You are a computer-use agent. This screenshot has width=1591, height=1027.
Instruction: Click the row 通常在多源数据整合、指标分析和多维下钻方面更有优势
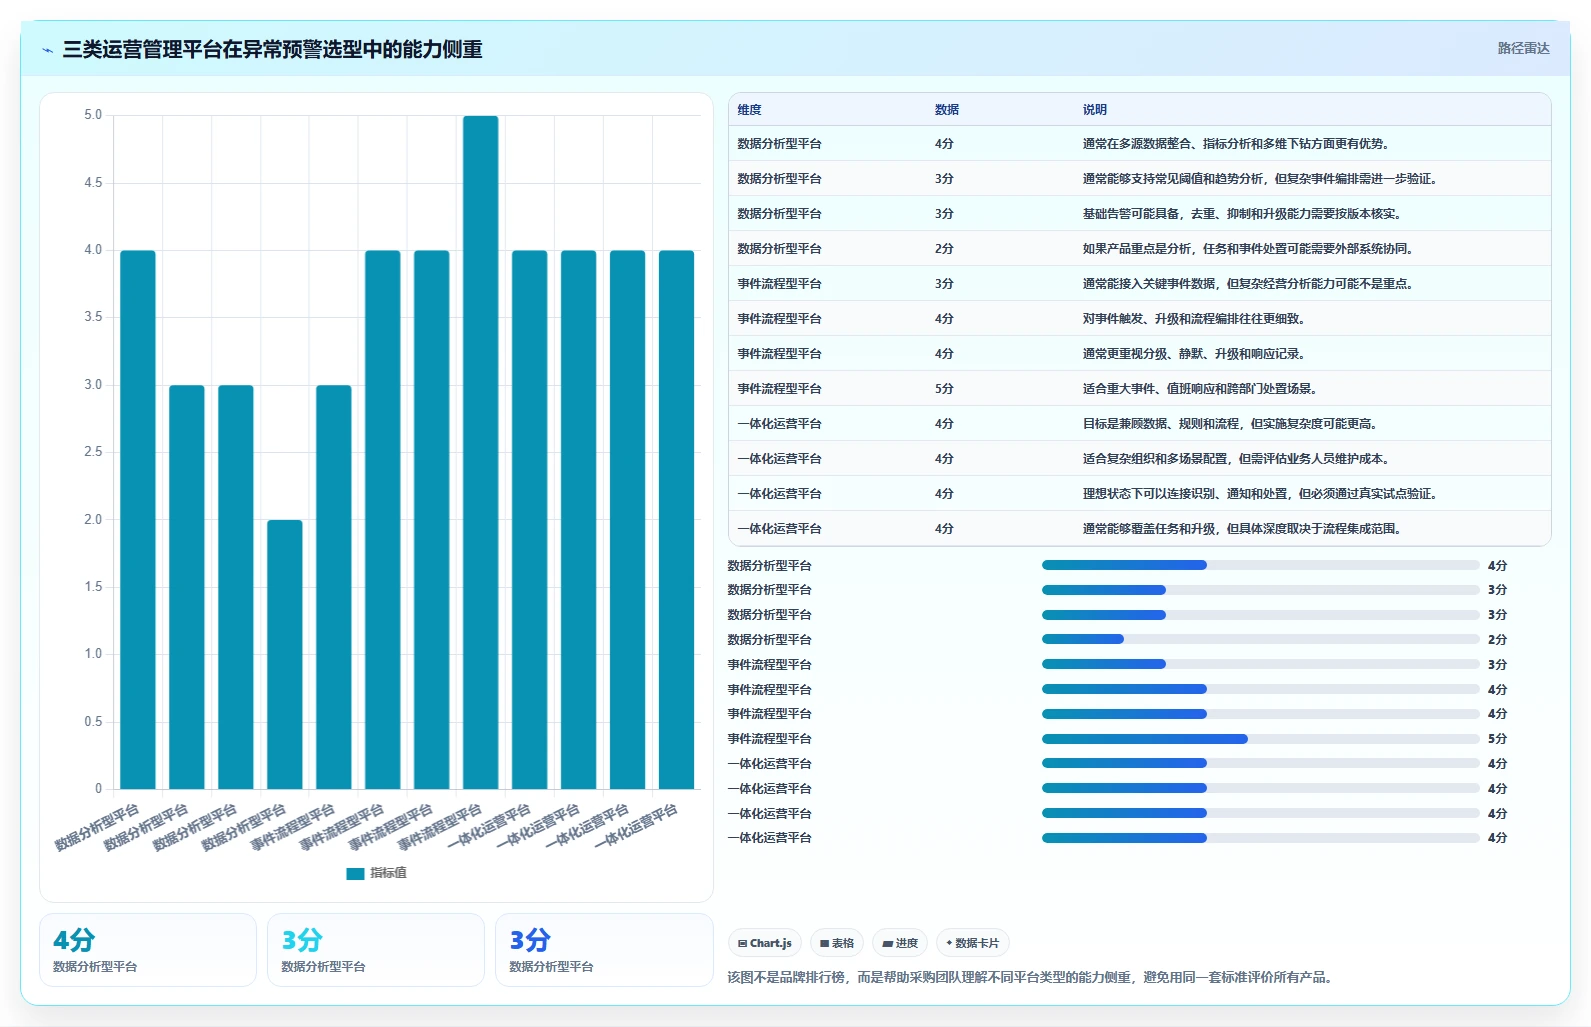coord(1140,144)
